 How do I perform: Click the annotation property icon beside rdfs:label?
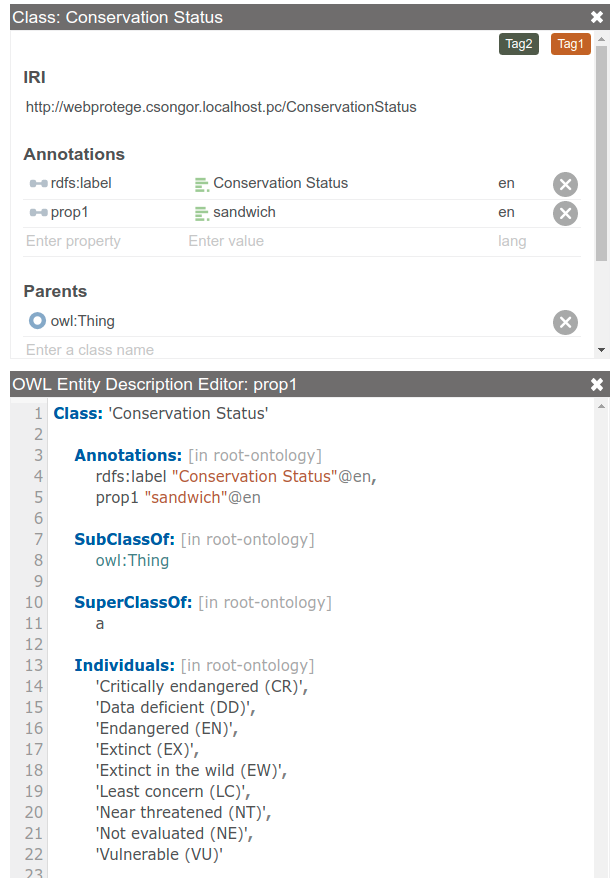point(35,184)
